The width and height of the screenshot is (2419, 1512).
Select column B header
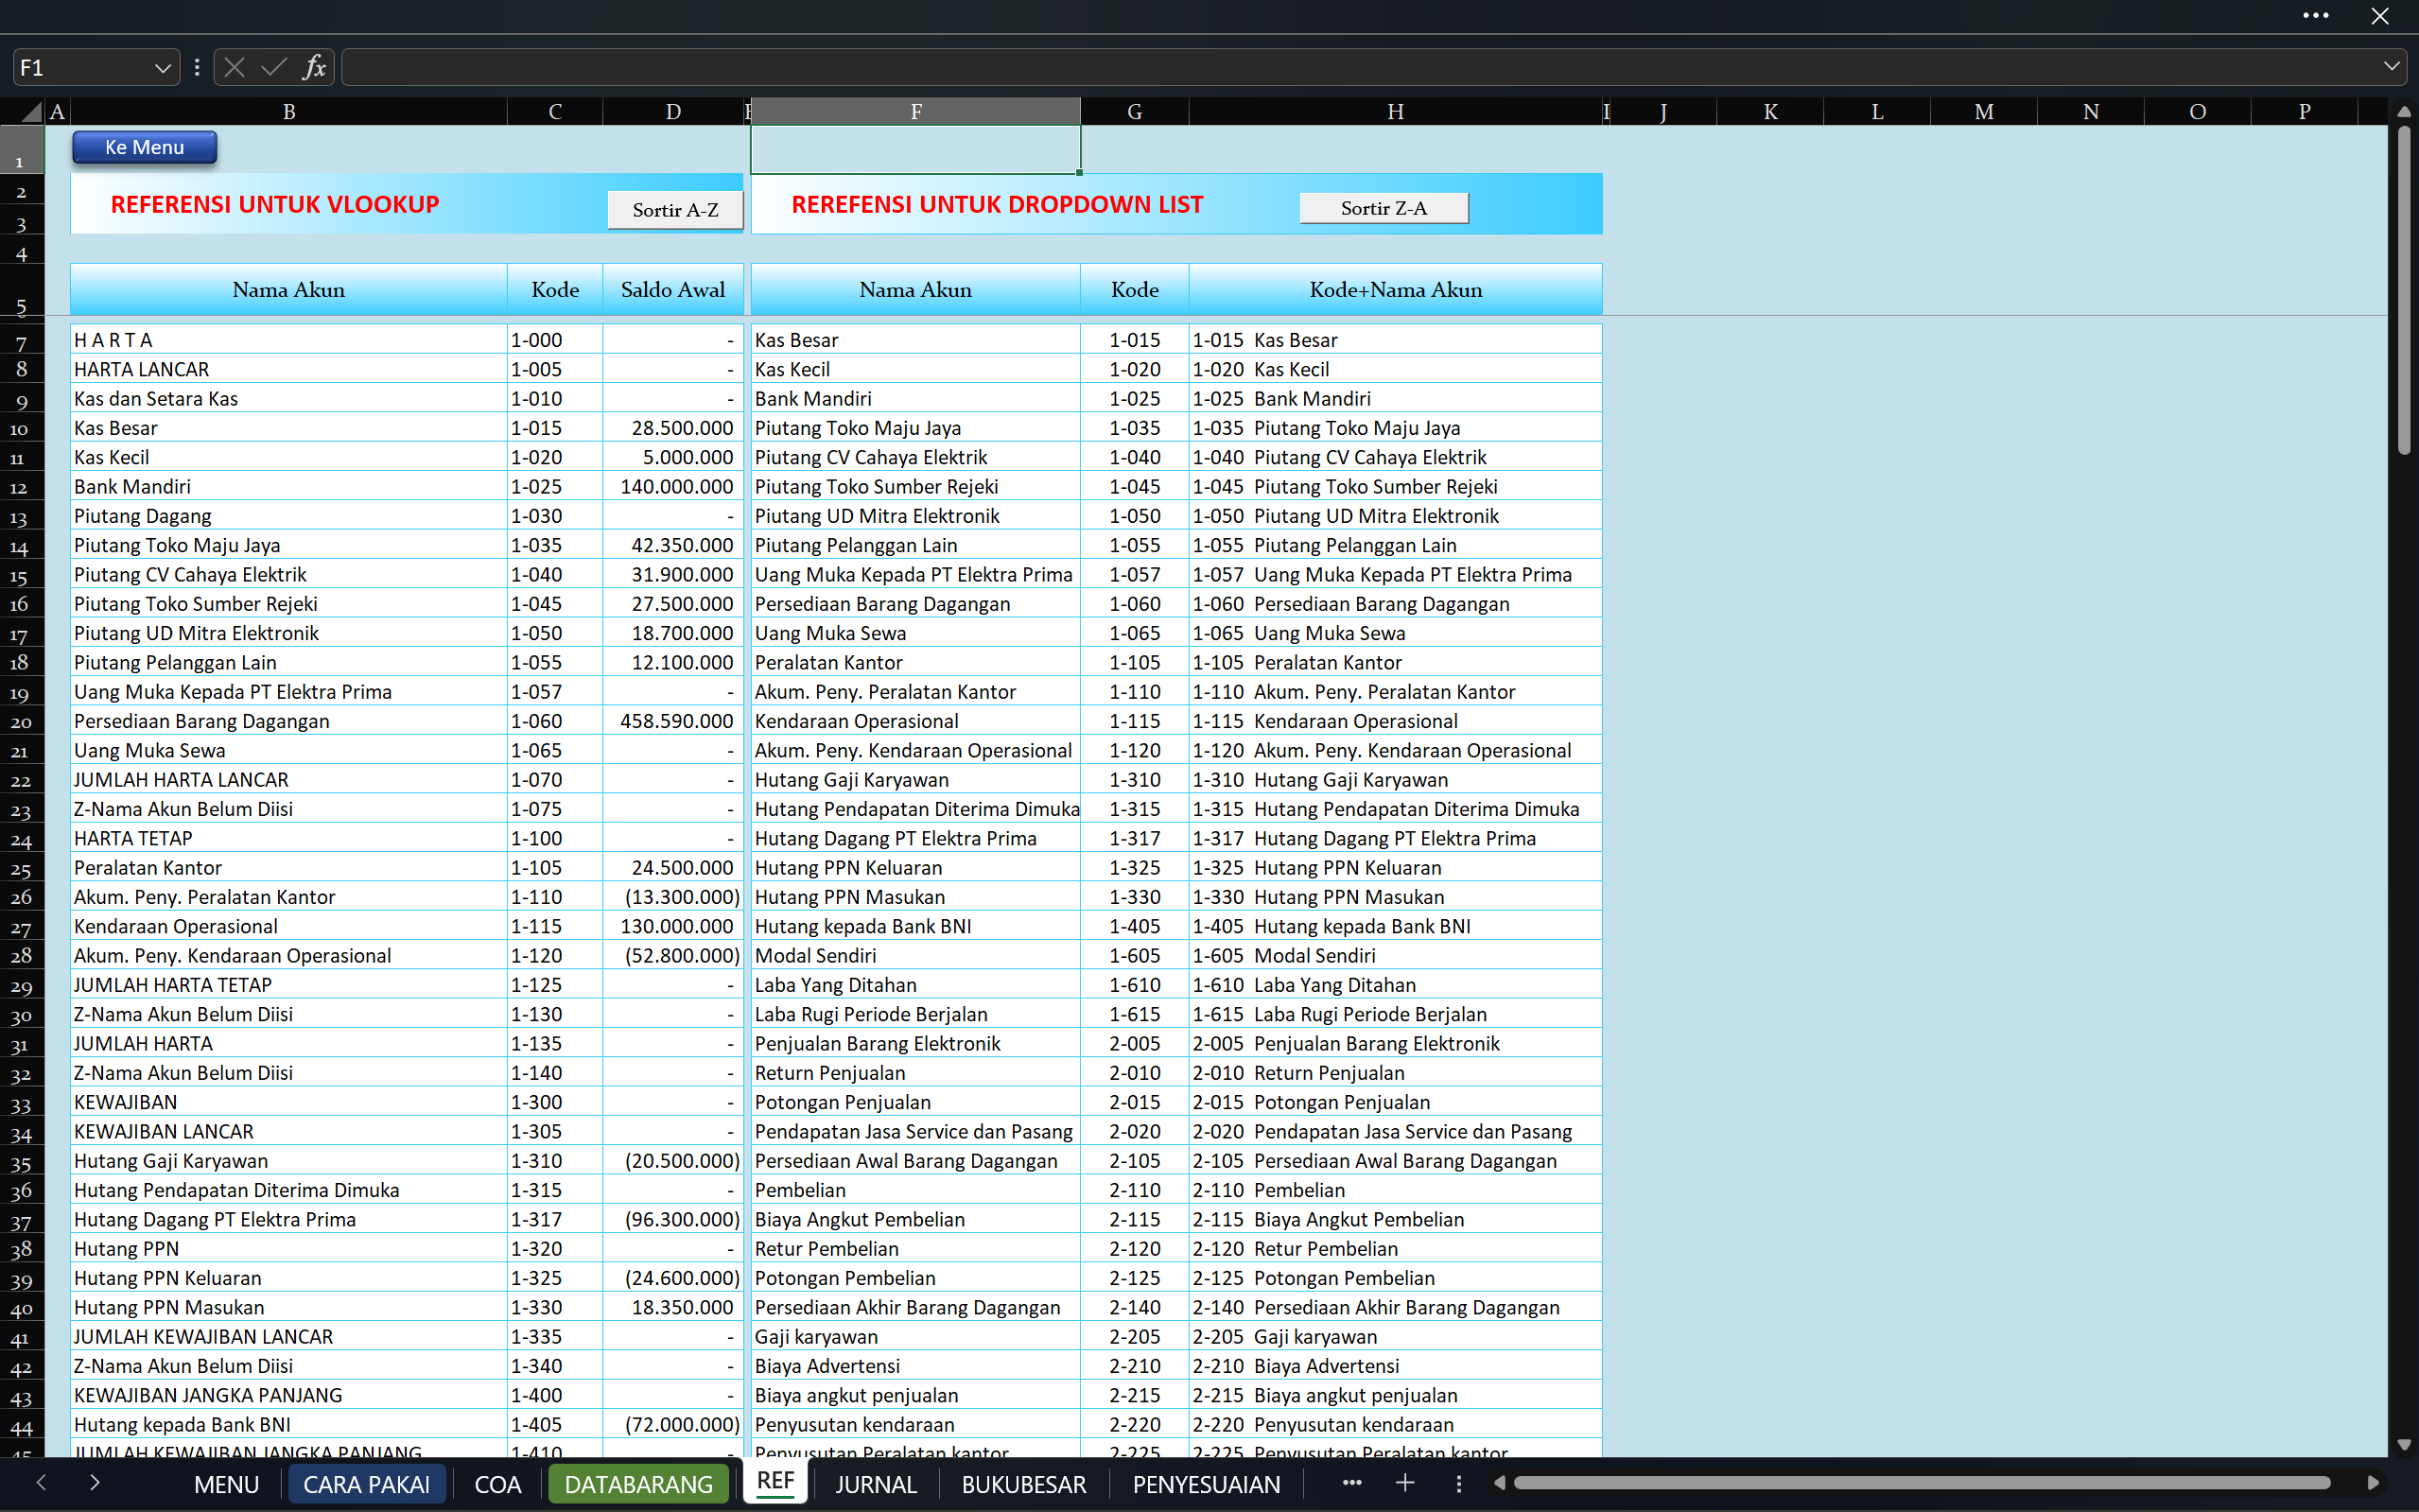pyautogui.click(x=289, y=111)
